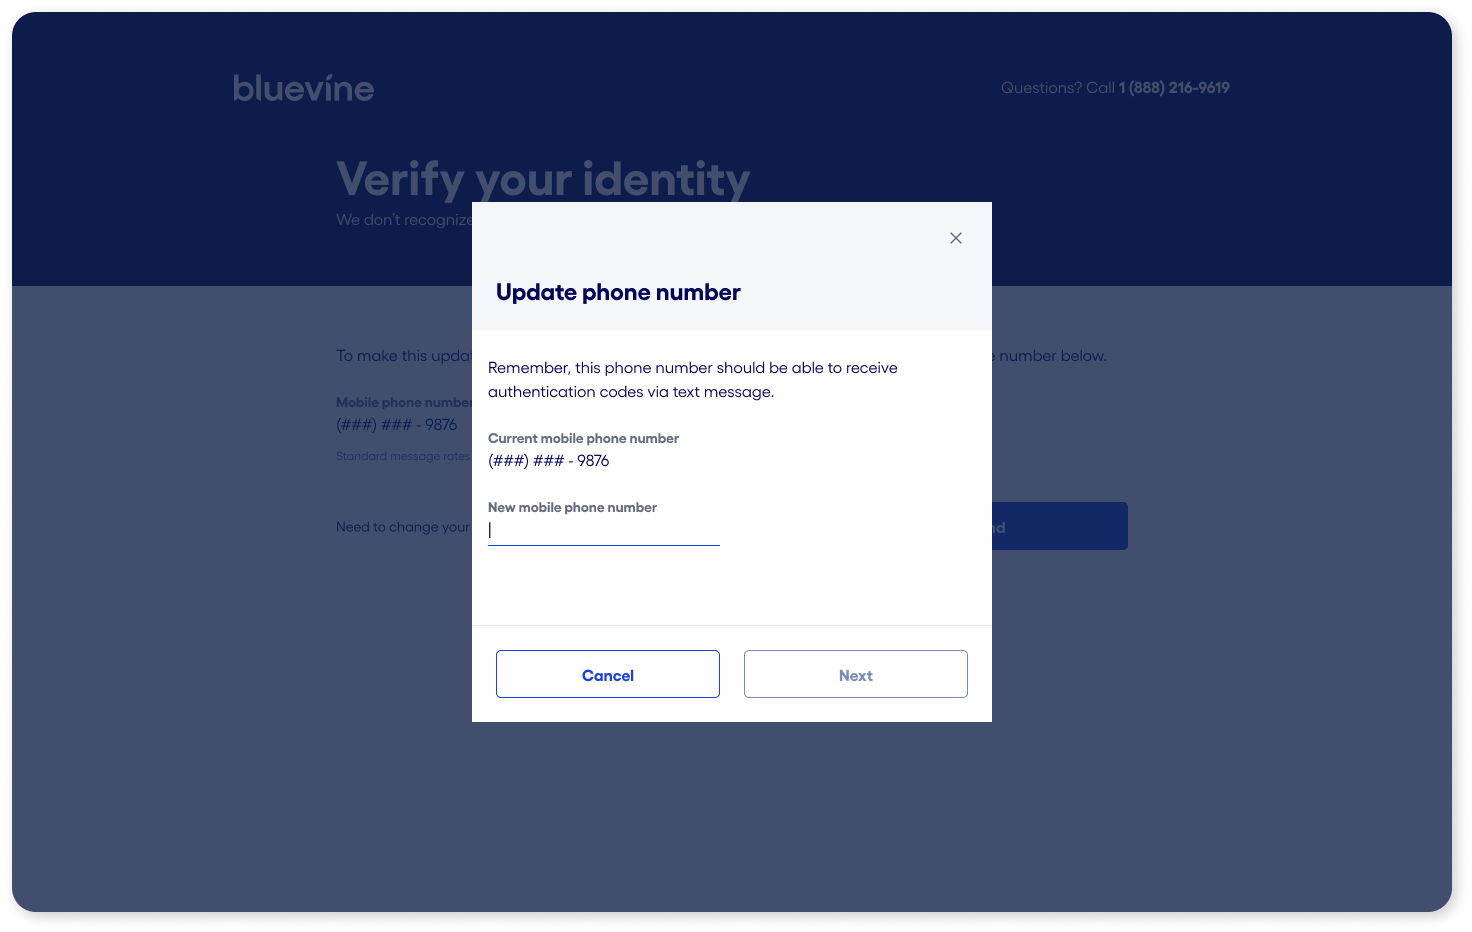Click the Need to change your link text

(x=403, y=526)
